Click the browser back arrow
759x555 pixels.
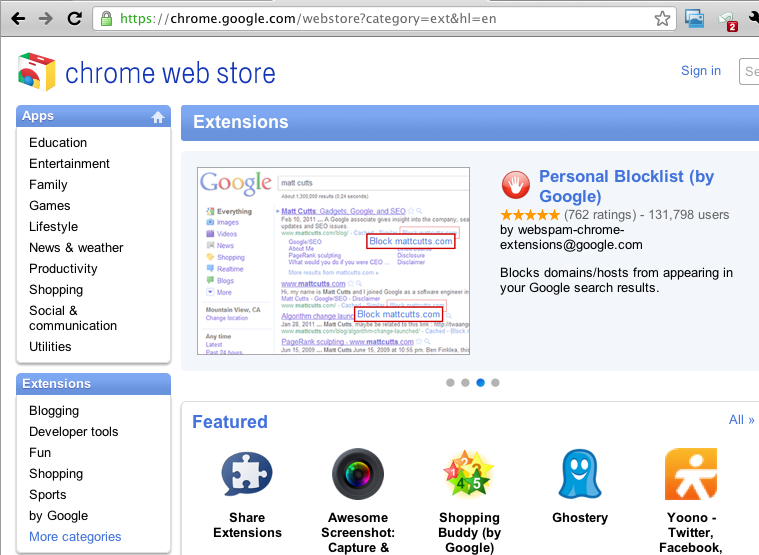[x=17, y=18]
